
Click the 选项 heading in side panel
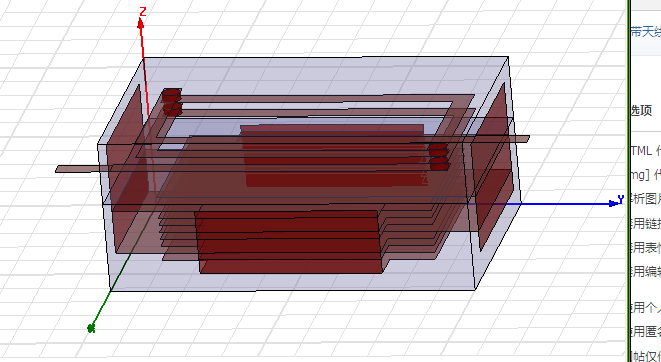pos(642,110)
